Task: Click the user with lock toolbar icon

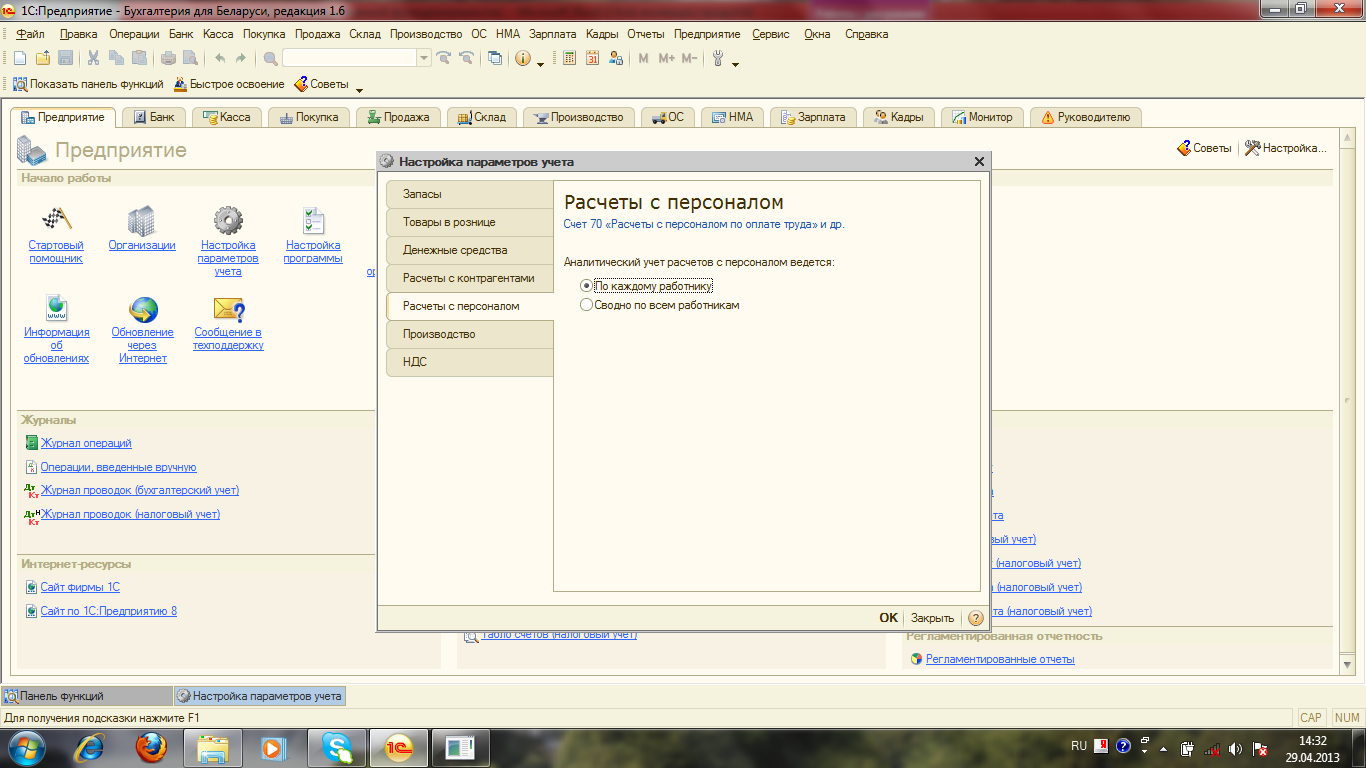Action: coord(616,58)
